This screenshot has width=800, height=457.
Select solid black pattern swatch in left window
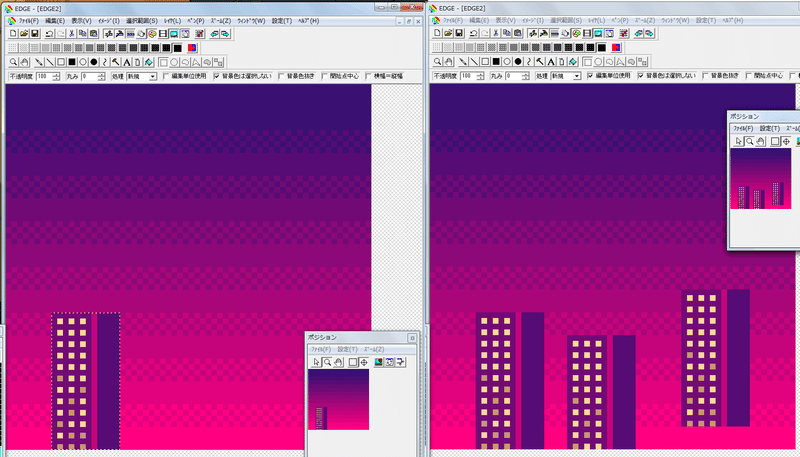[178, 48]
